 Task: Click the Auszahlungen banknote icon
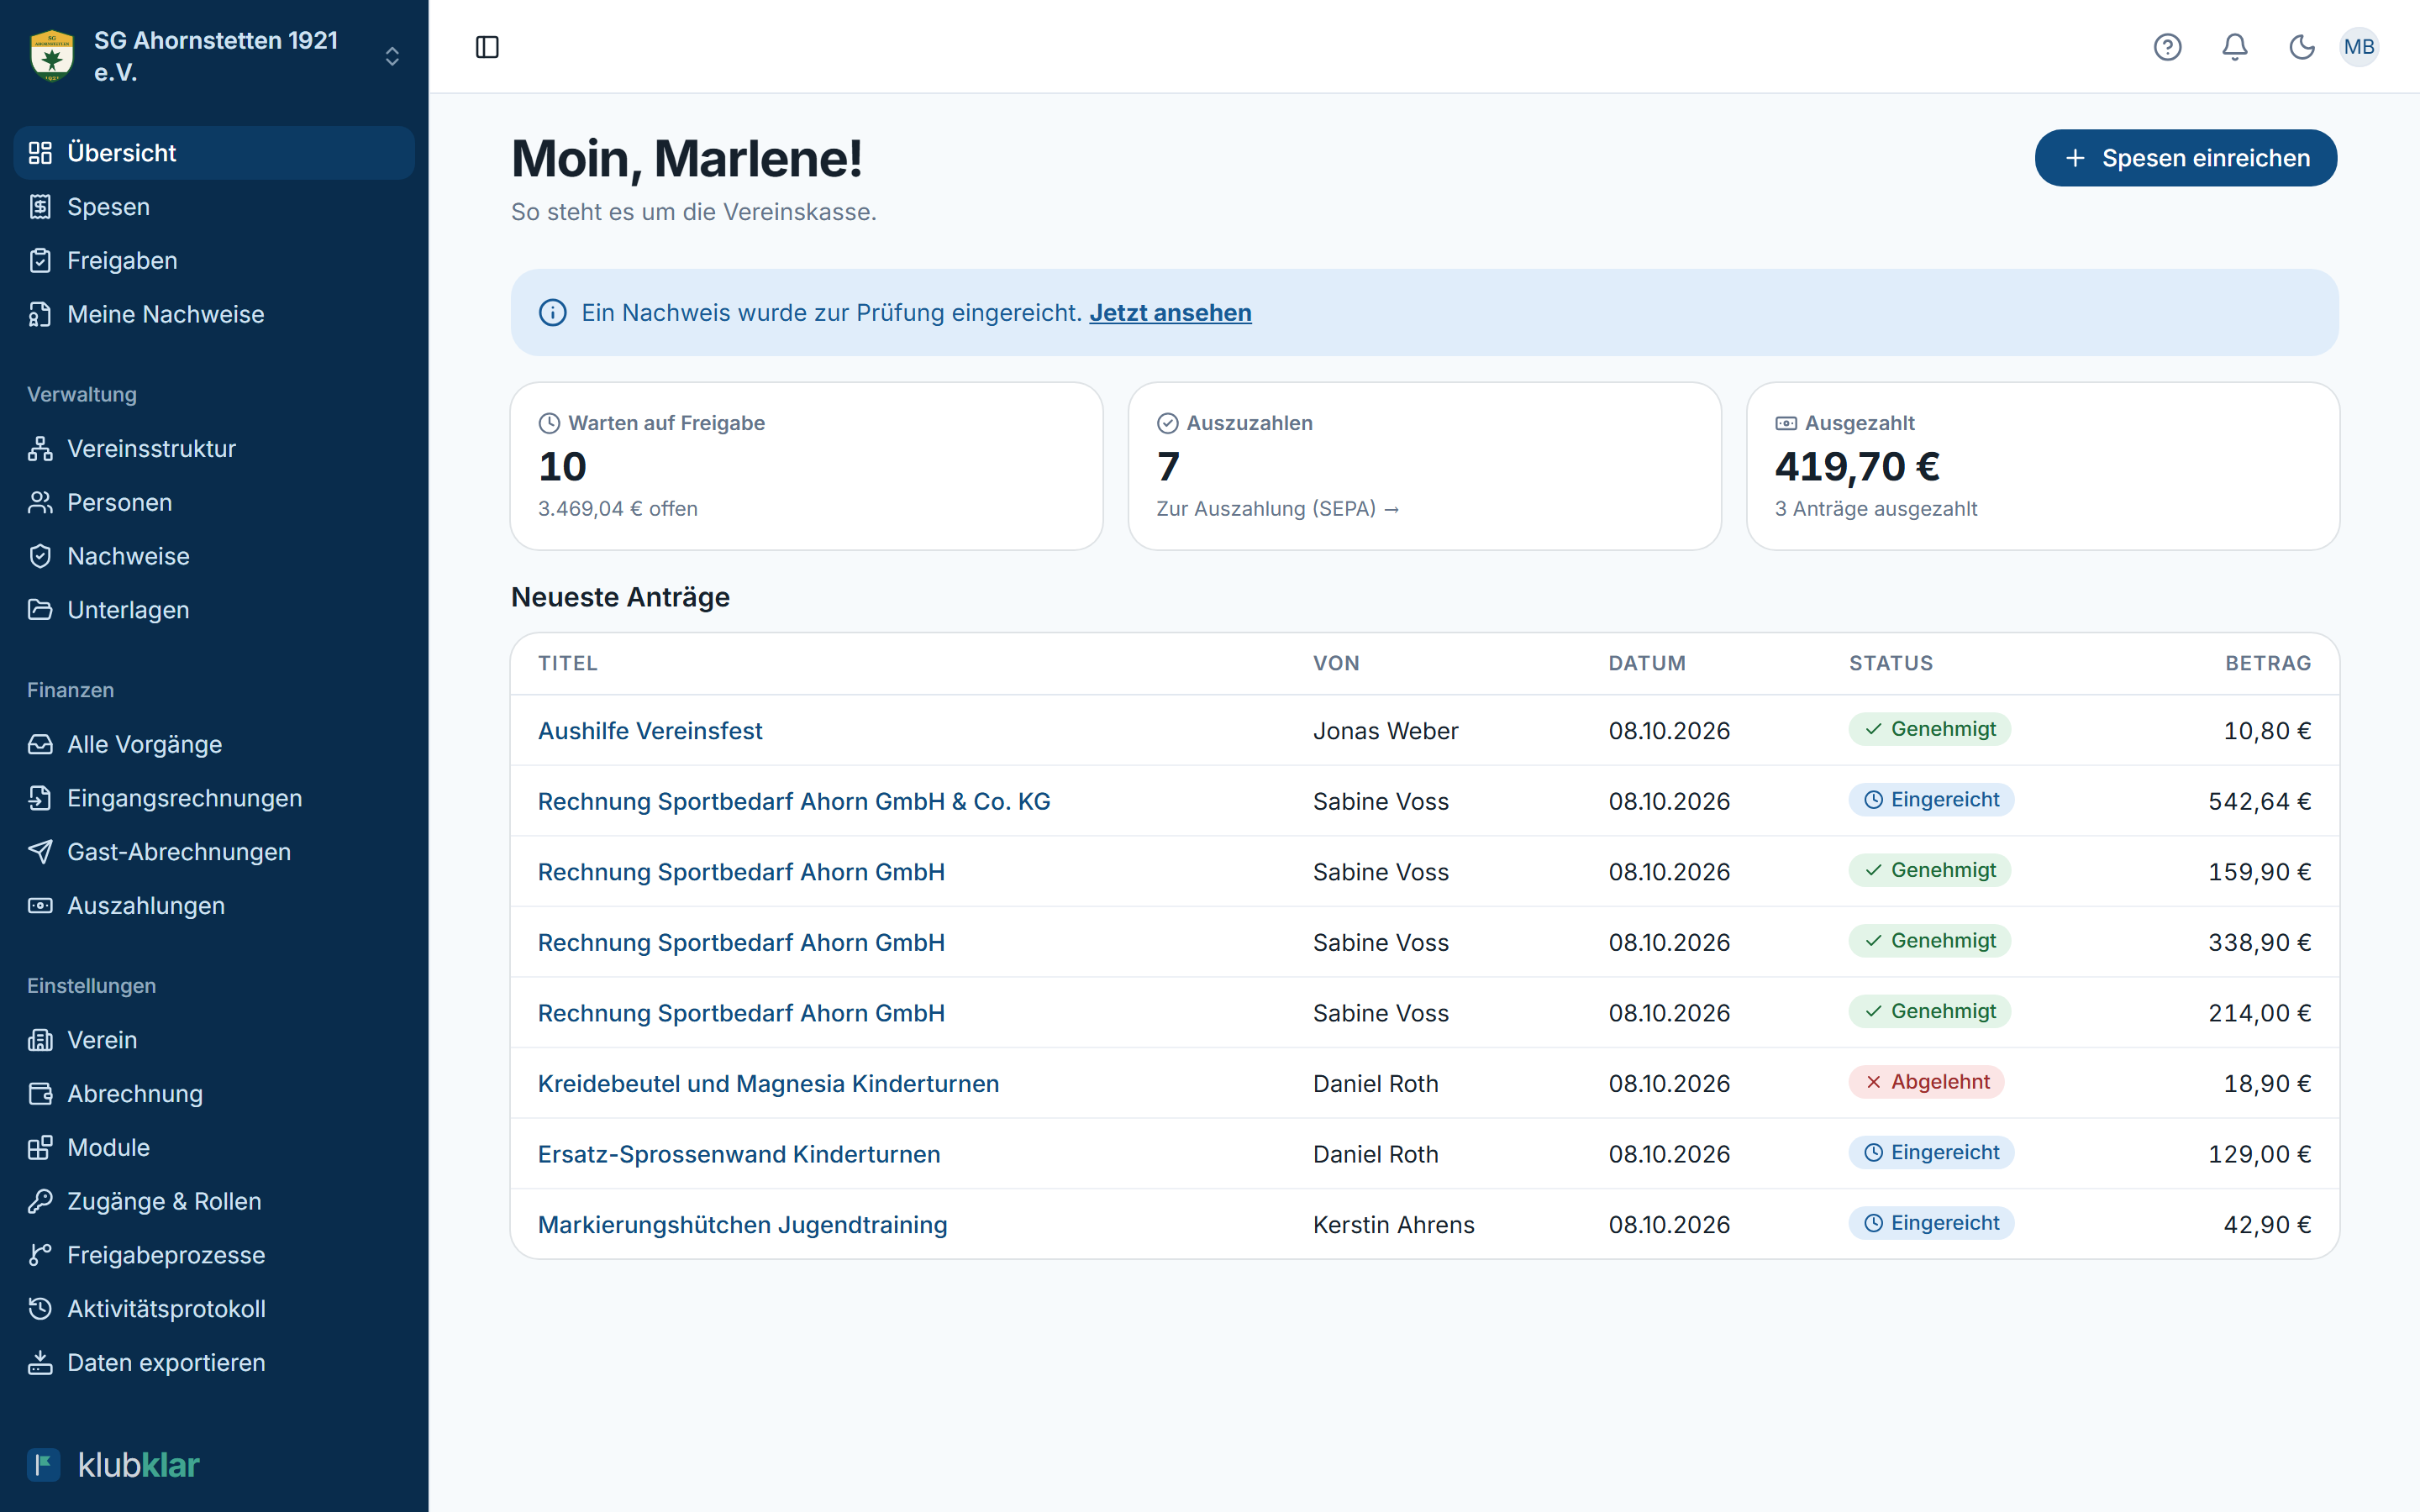40,905
